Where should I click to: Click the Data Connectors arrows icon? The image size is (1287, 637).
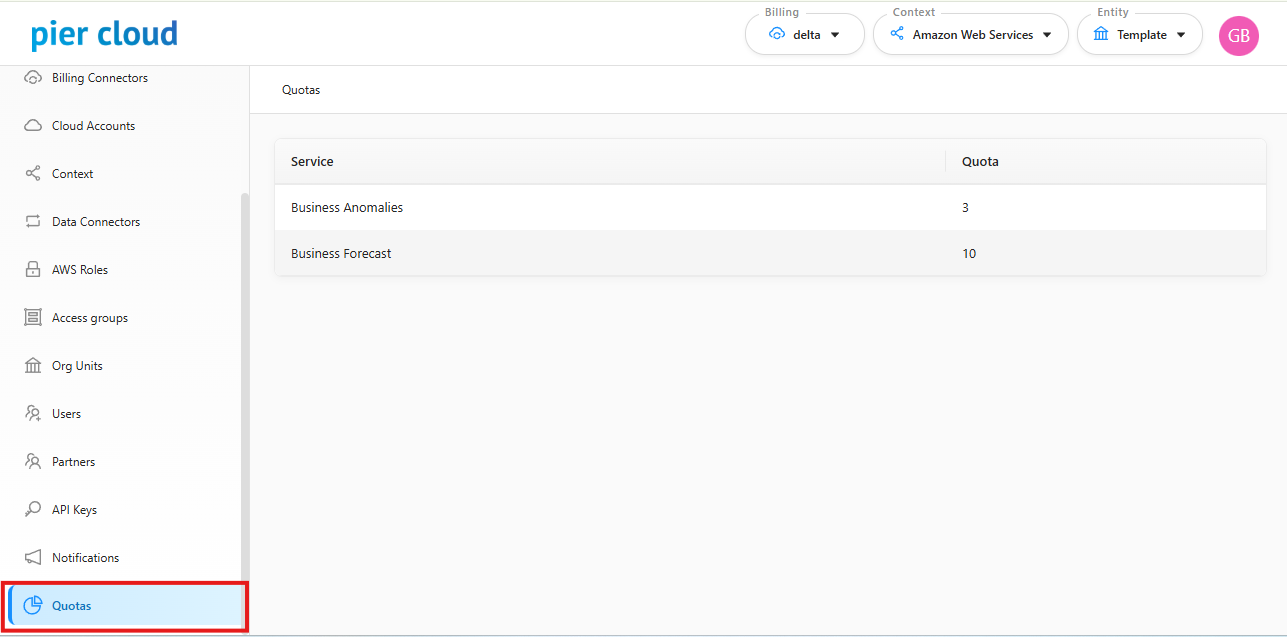[x=33, y=222]
